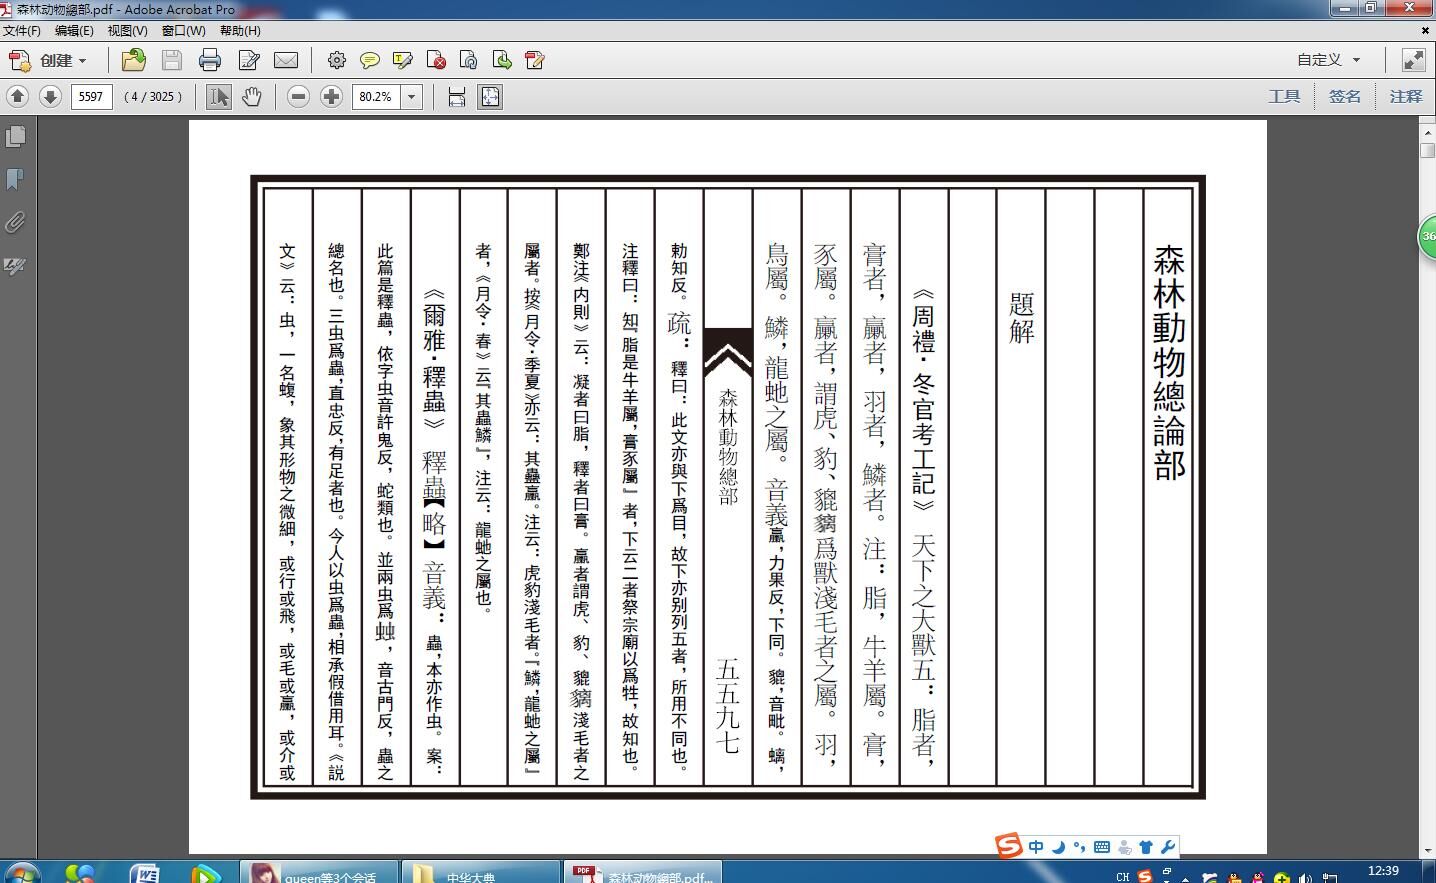Screen dimensions: 1436x883
Task: Click the page number input field
Action: coord(91,96)
